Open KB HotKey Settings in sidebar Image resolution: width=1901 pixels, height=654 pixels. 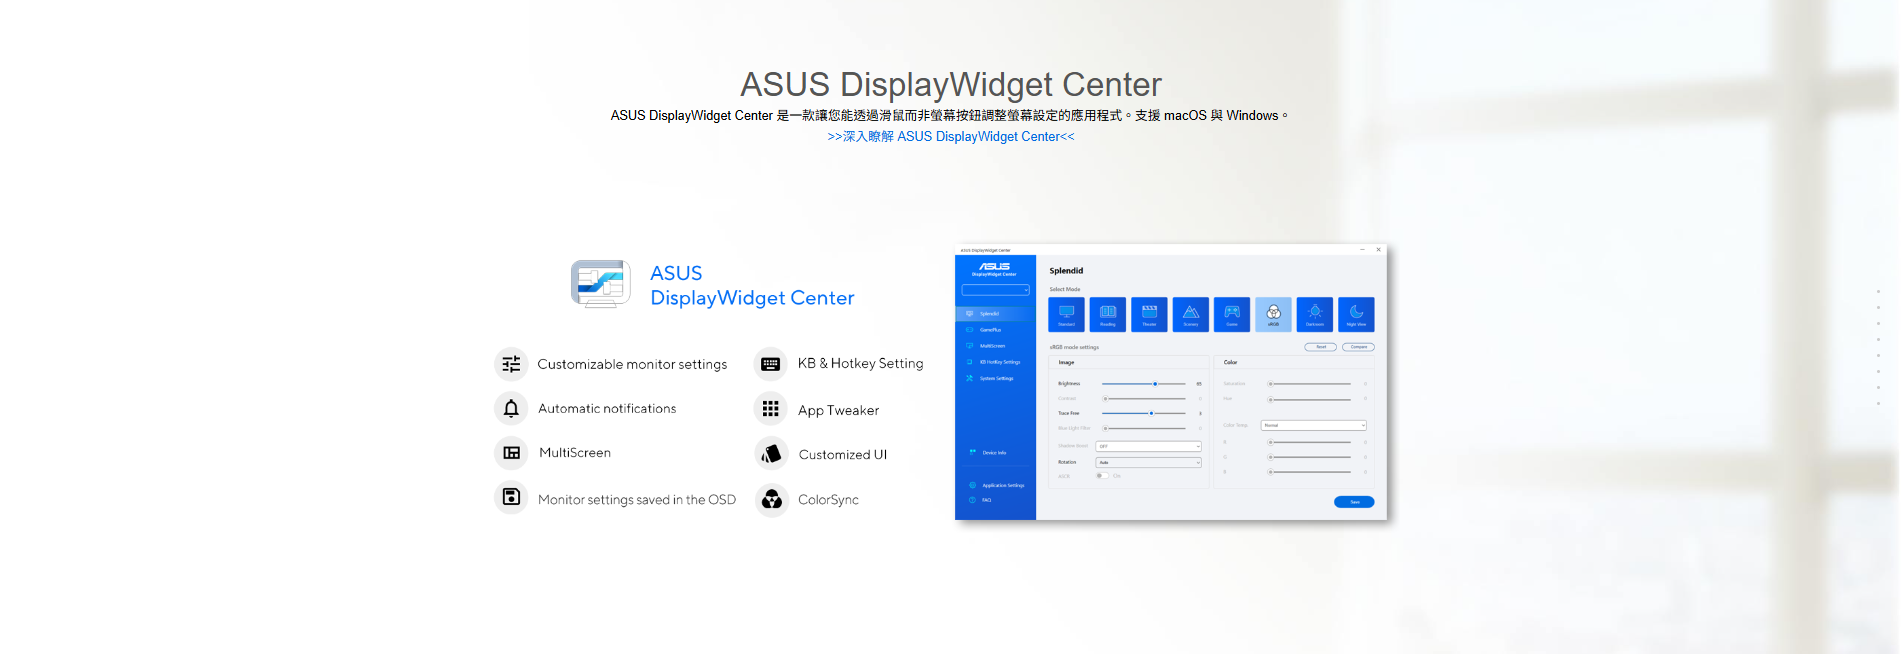pyautogui.click(x=995, y=362)
